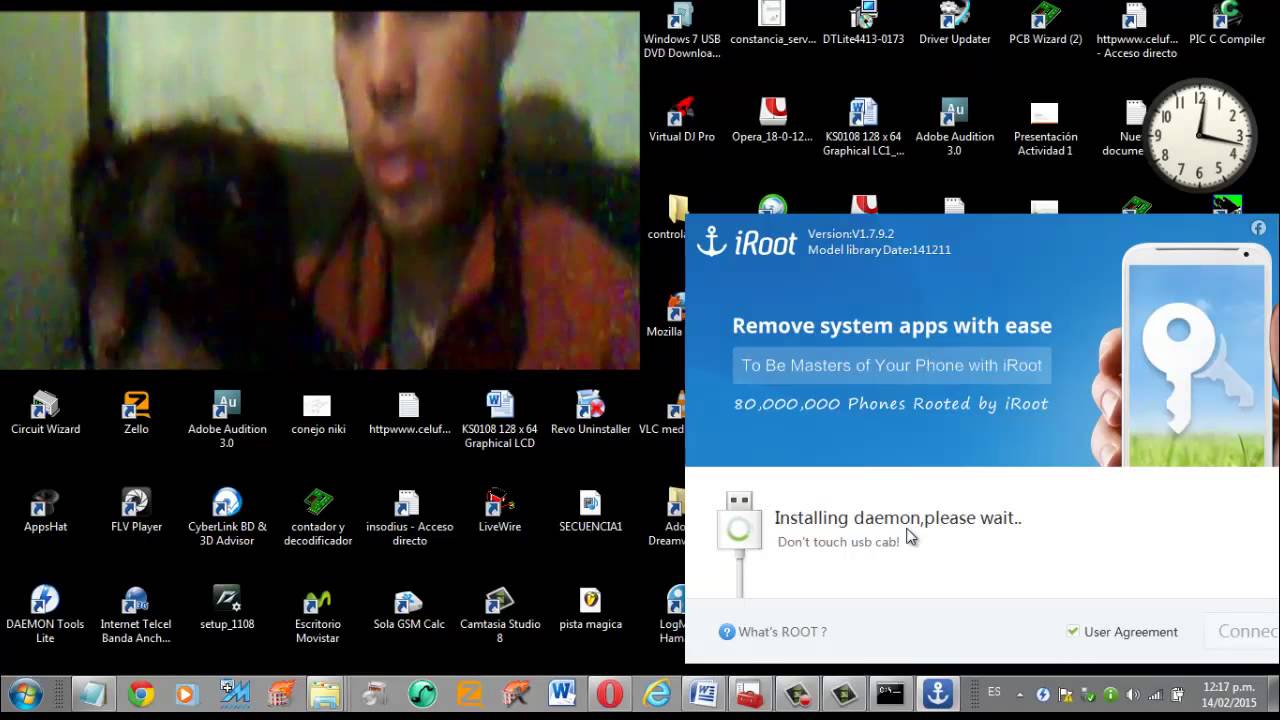Select the Opera_18-0-12 installer icon
The image size is (1280, 720).
[x=772, y=120]
